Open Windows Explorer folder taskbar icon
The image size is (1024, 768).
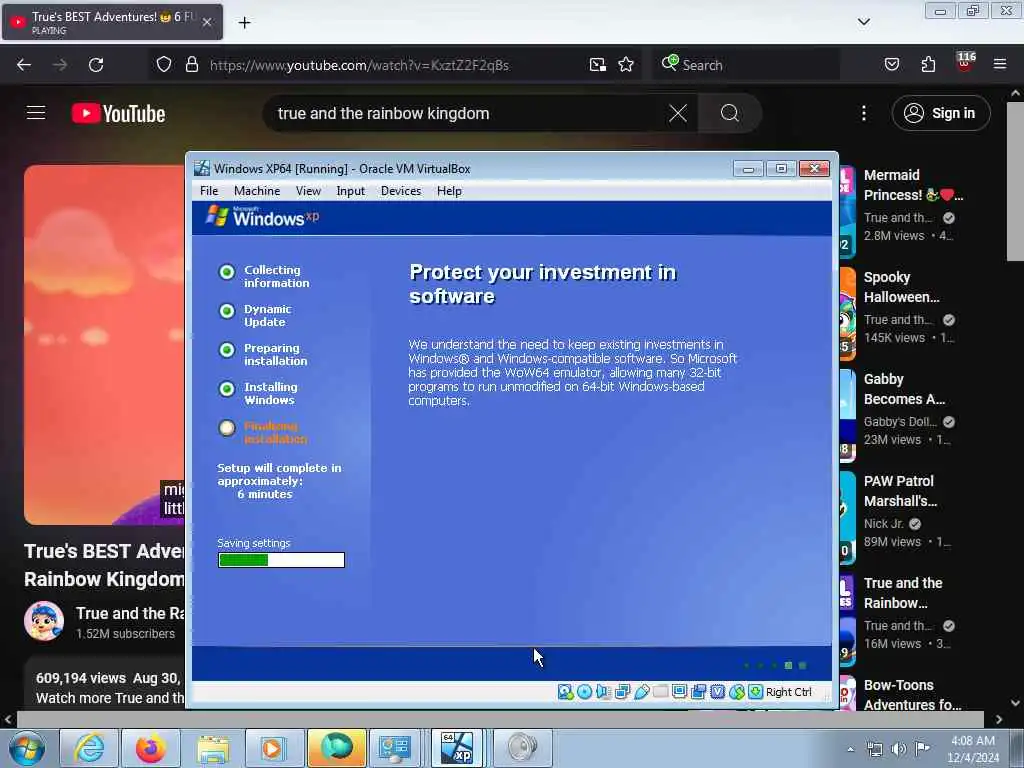[213, 748]
